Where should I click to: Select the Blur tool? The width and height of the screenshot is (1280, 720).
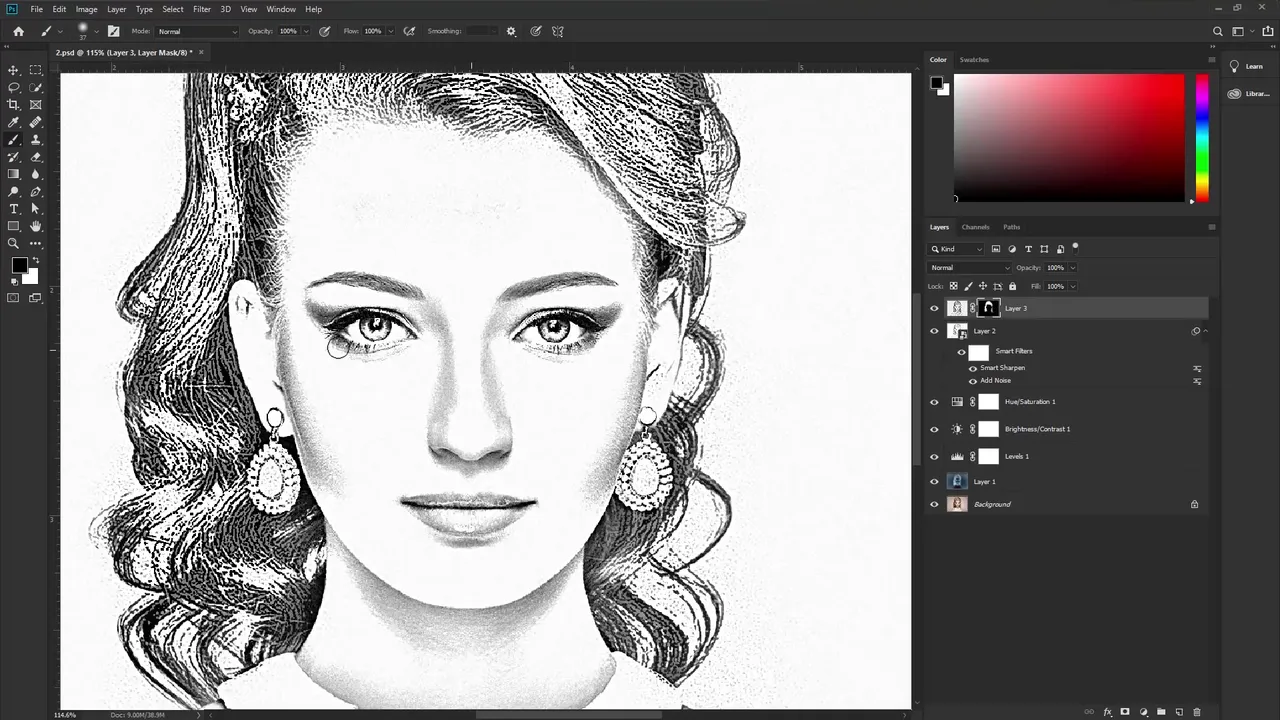point(36,174)
